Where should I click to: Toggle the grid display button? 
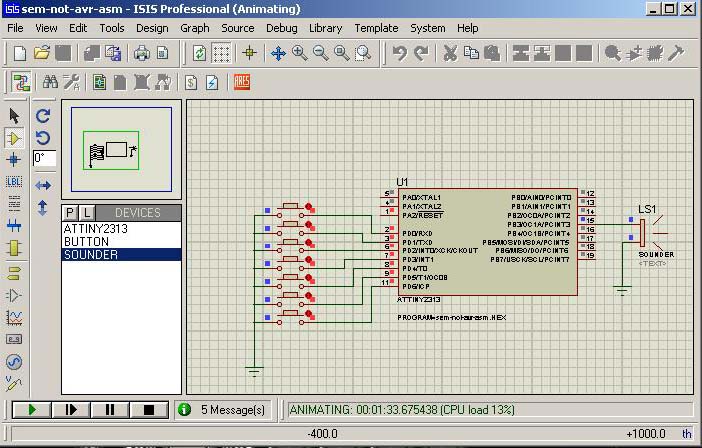(x=222, y=53)
